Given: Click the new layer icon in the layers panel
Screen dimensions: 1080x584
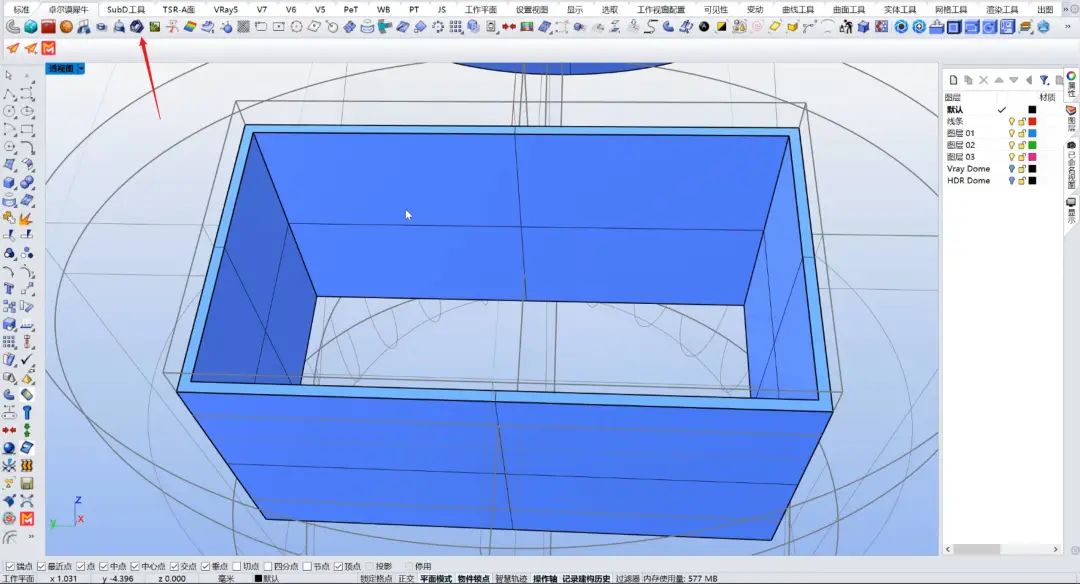Looking at the screenshot, I should point(954,80).
